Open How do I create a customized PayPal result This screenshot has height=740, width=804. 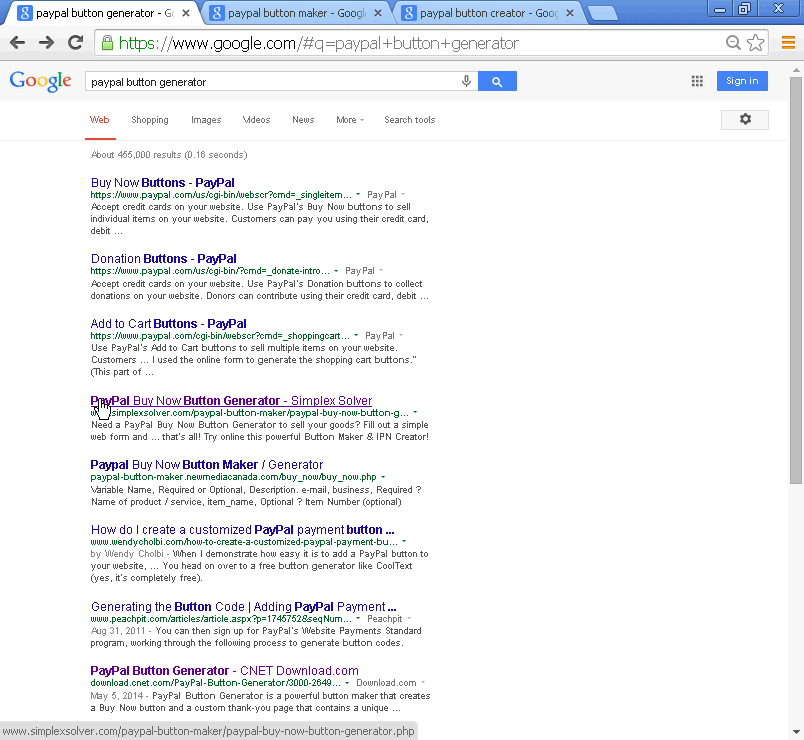click(x=243, y=530)
